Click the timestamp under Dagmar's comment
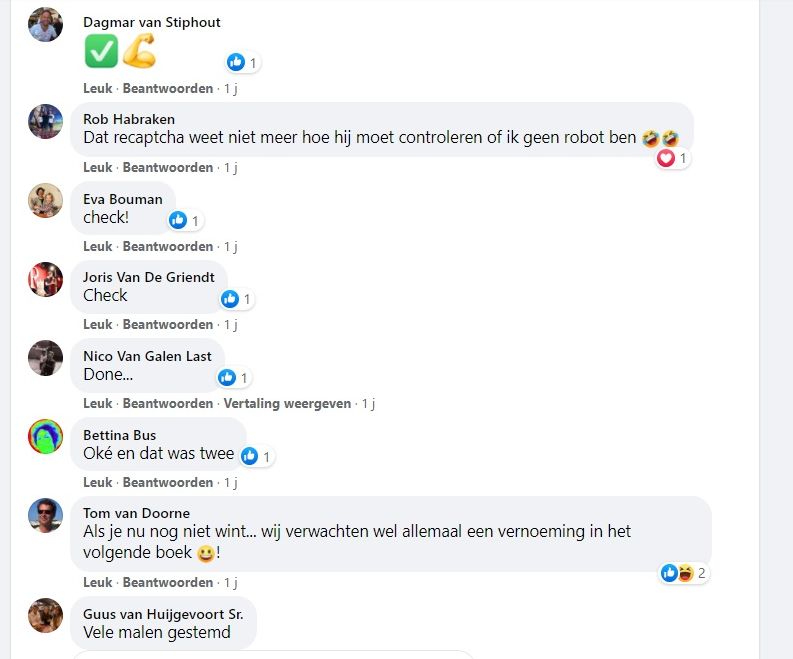The height and width of the screenshot is (659, 793). click(x=231, y=88)
